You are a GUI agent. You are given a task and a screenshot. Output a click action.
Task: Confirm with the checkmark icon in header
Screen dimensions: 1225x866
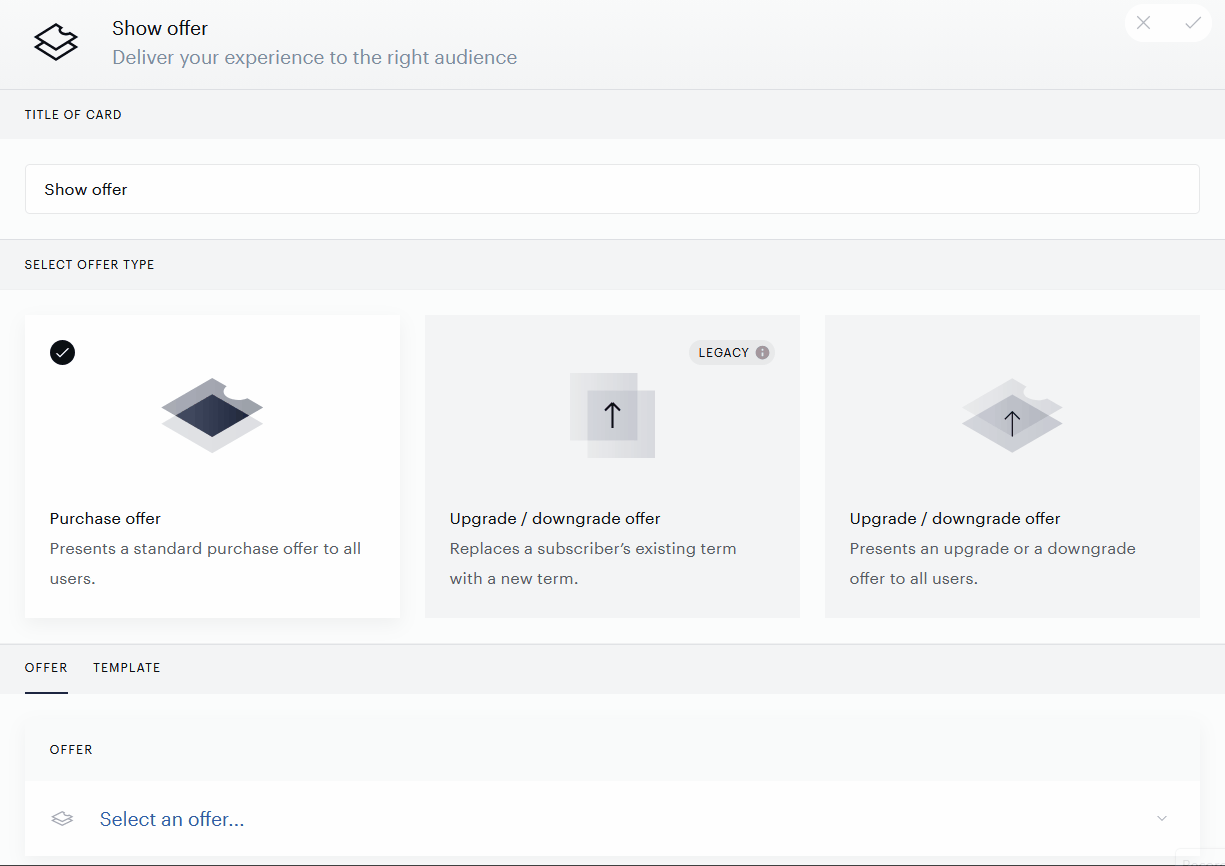pyautogui.click(x=1192, y=23)
